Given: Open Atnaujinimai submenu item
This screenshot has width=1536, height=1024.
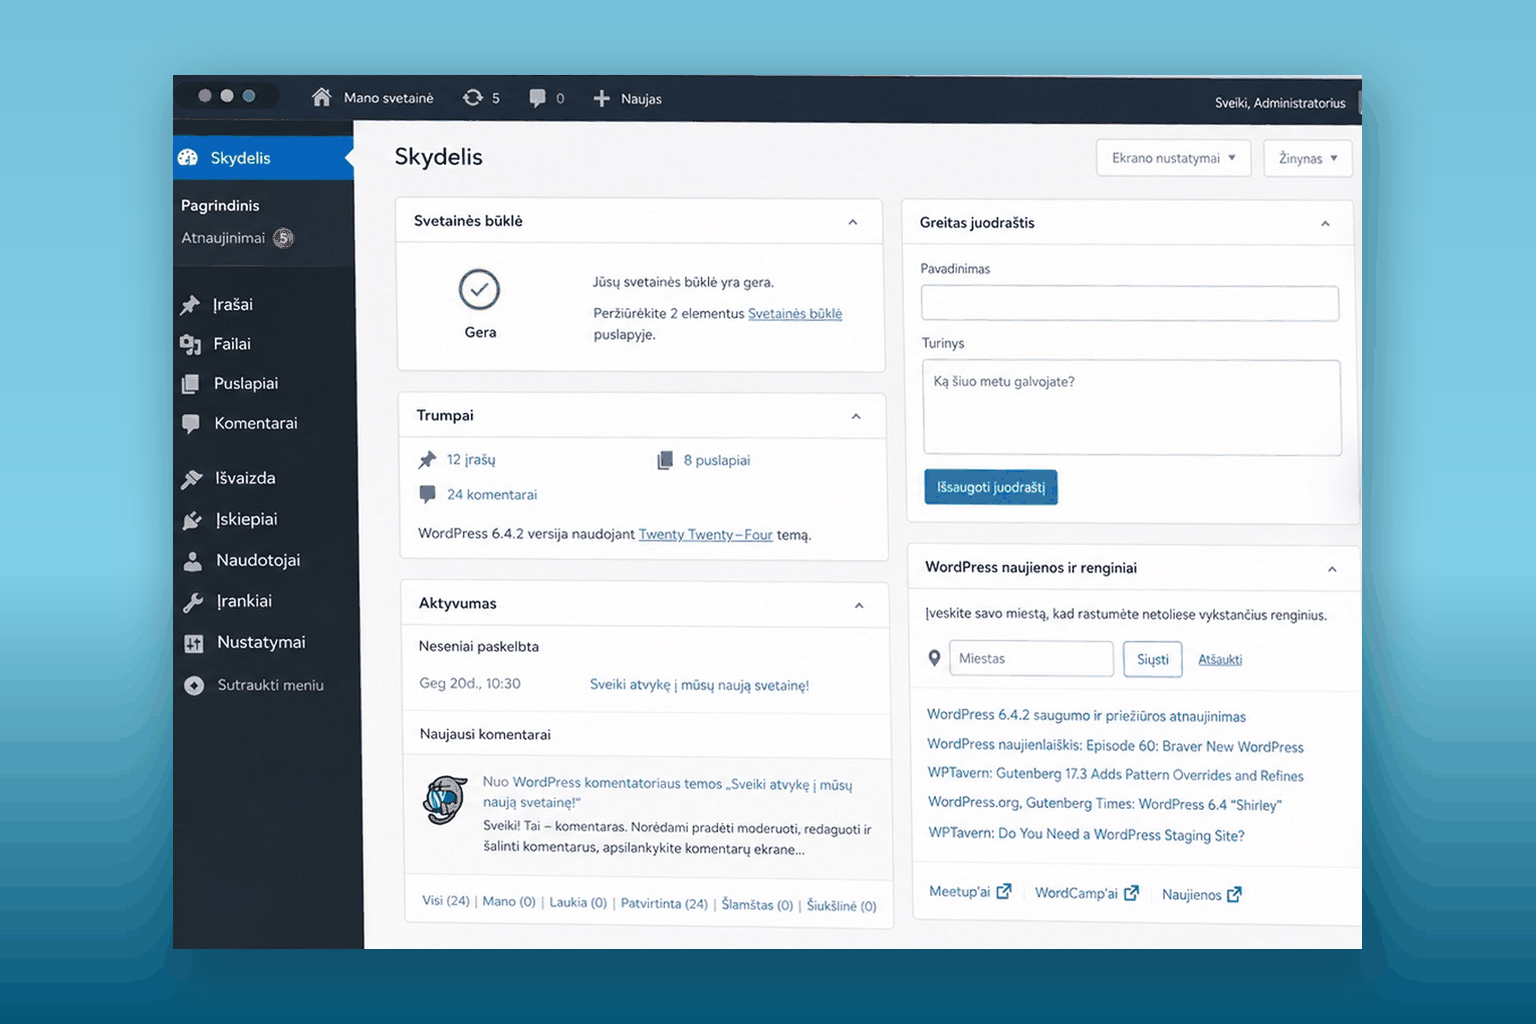Looking at the screenshot, I should (223, 238).
